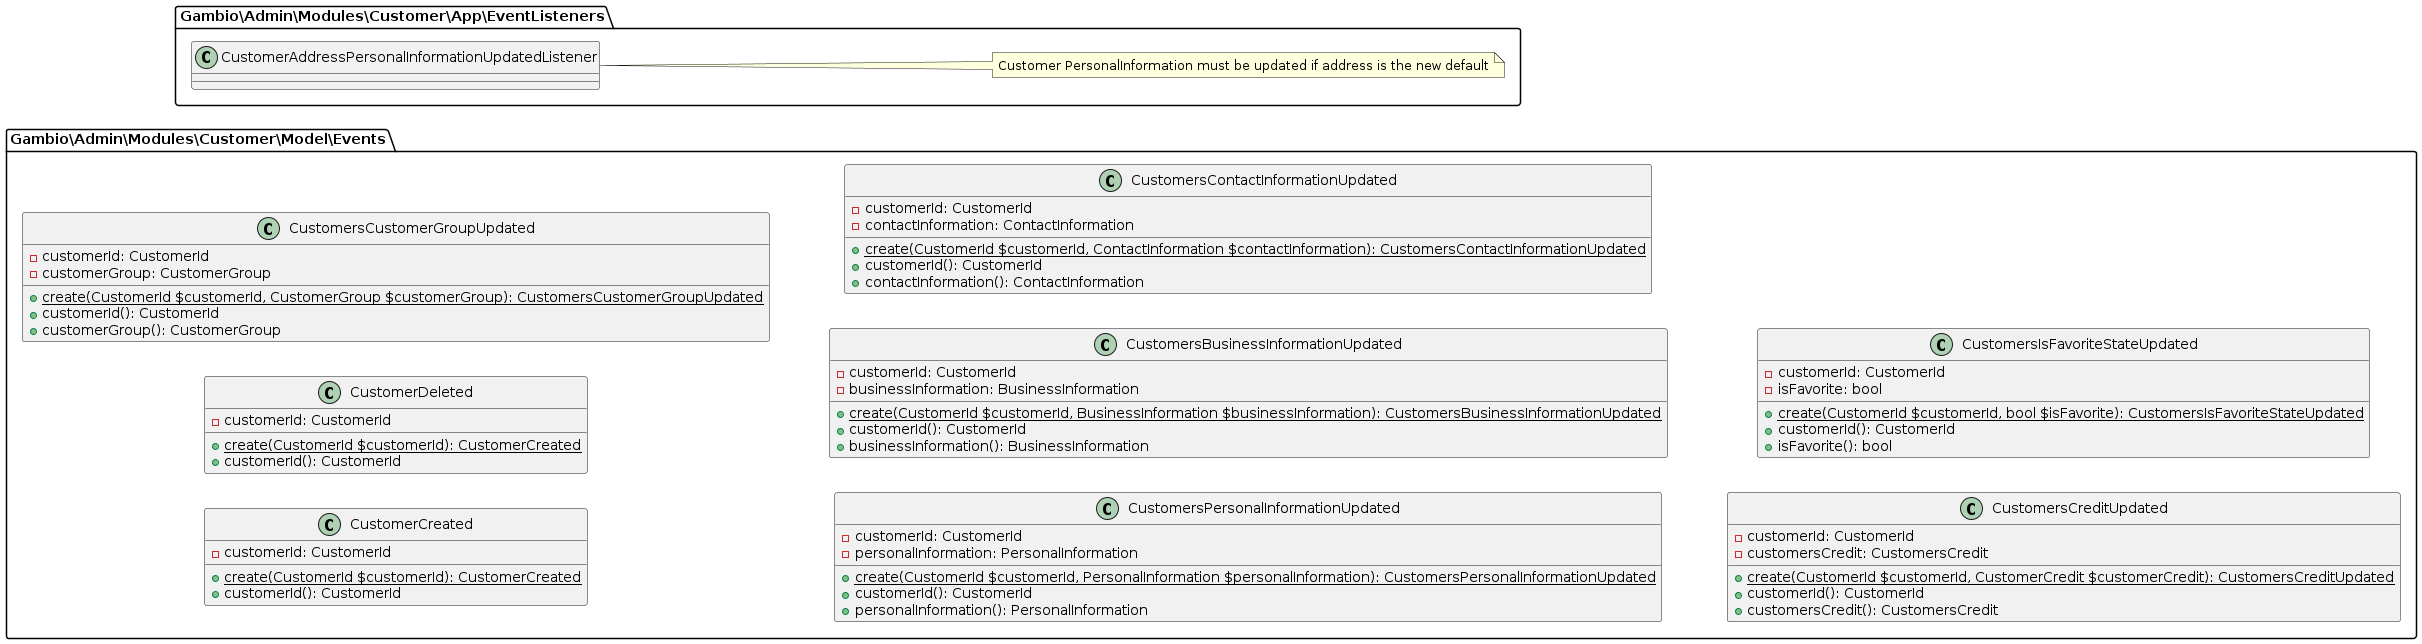Select the CustomersPersonalInformationUpdated class icon

click(1107, 509)
